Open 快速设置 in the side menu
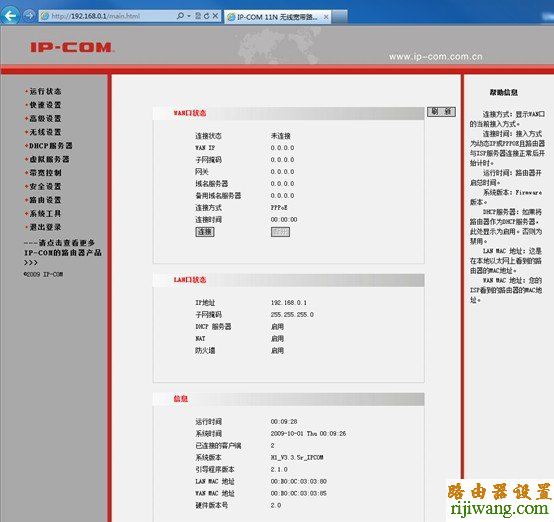554x522 pixels. click(x=45, y=105)
